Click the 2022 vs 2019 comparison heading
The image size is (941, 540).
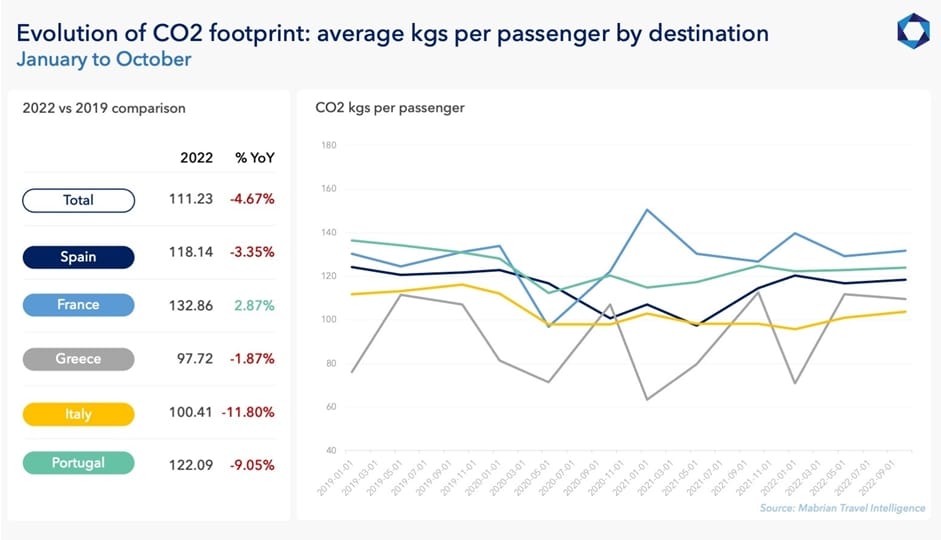[104, 107]
